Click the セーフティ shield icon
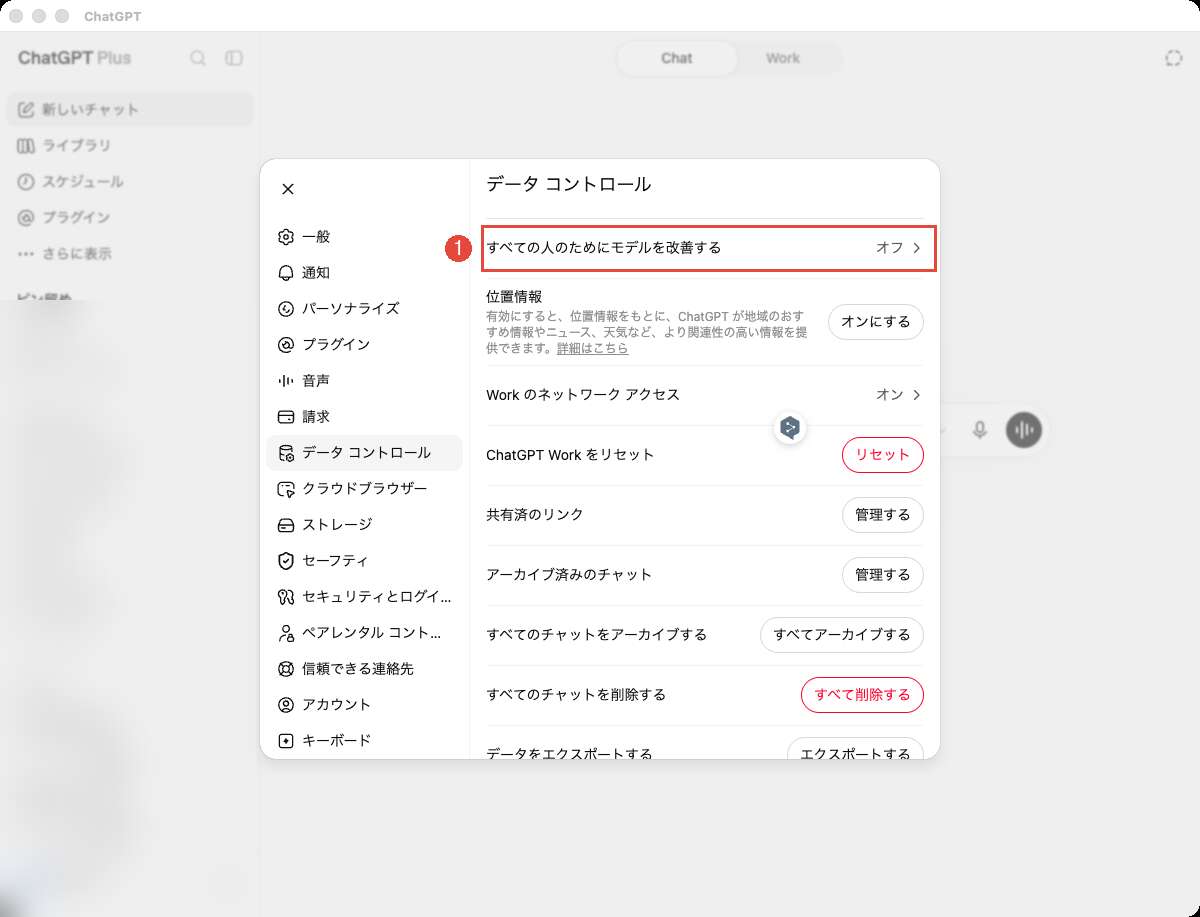The height and width of the screenshot is (917, 1200). click(x=286, y=561)
